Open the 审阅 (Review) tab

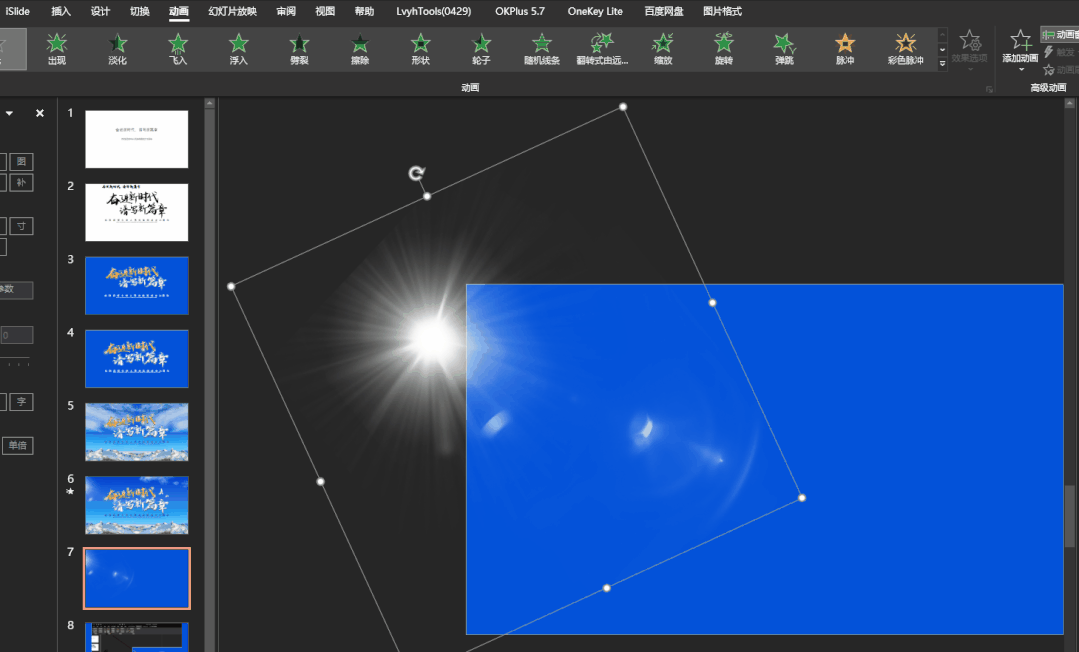[286, 11]
